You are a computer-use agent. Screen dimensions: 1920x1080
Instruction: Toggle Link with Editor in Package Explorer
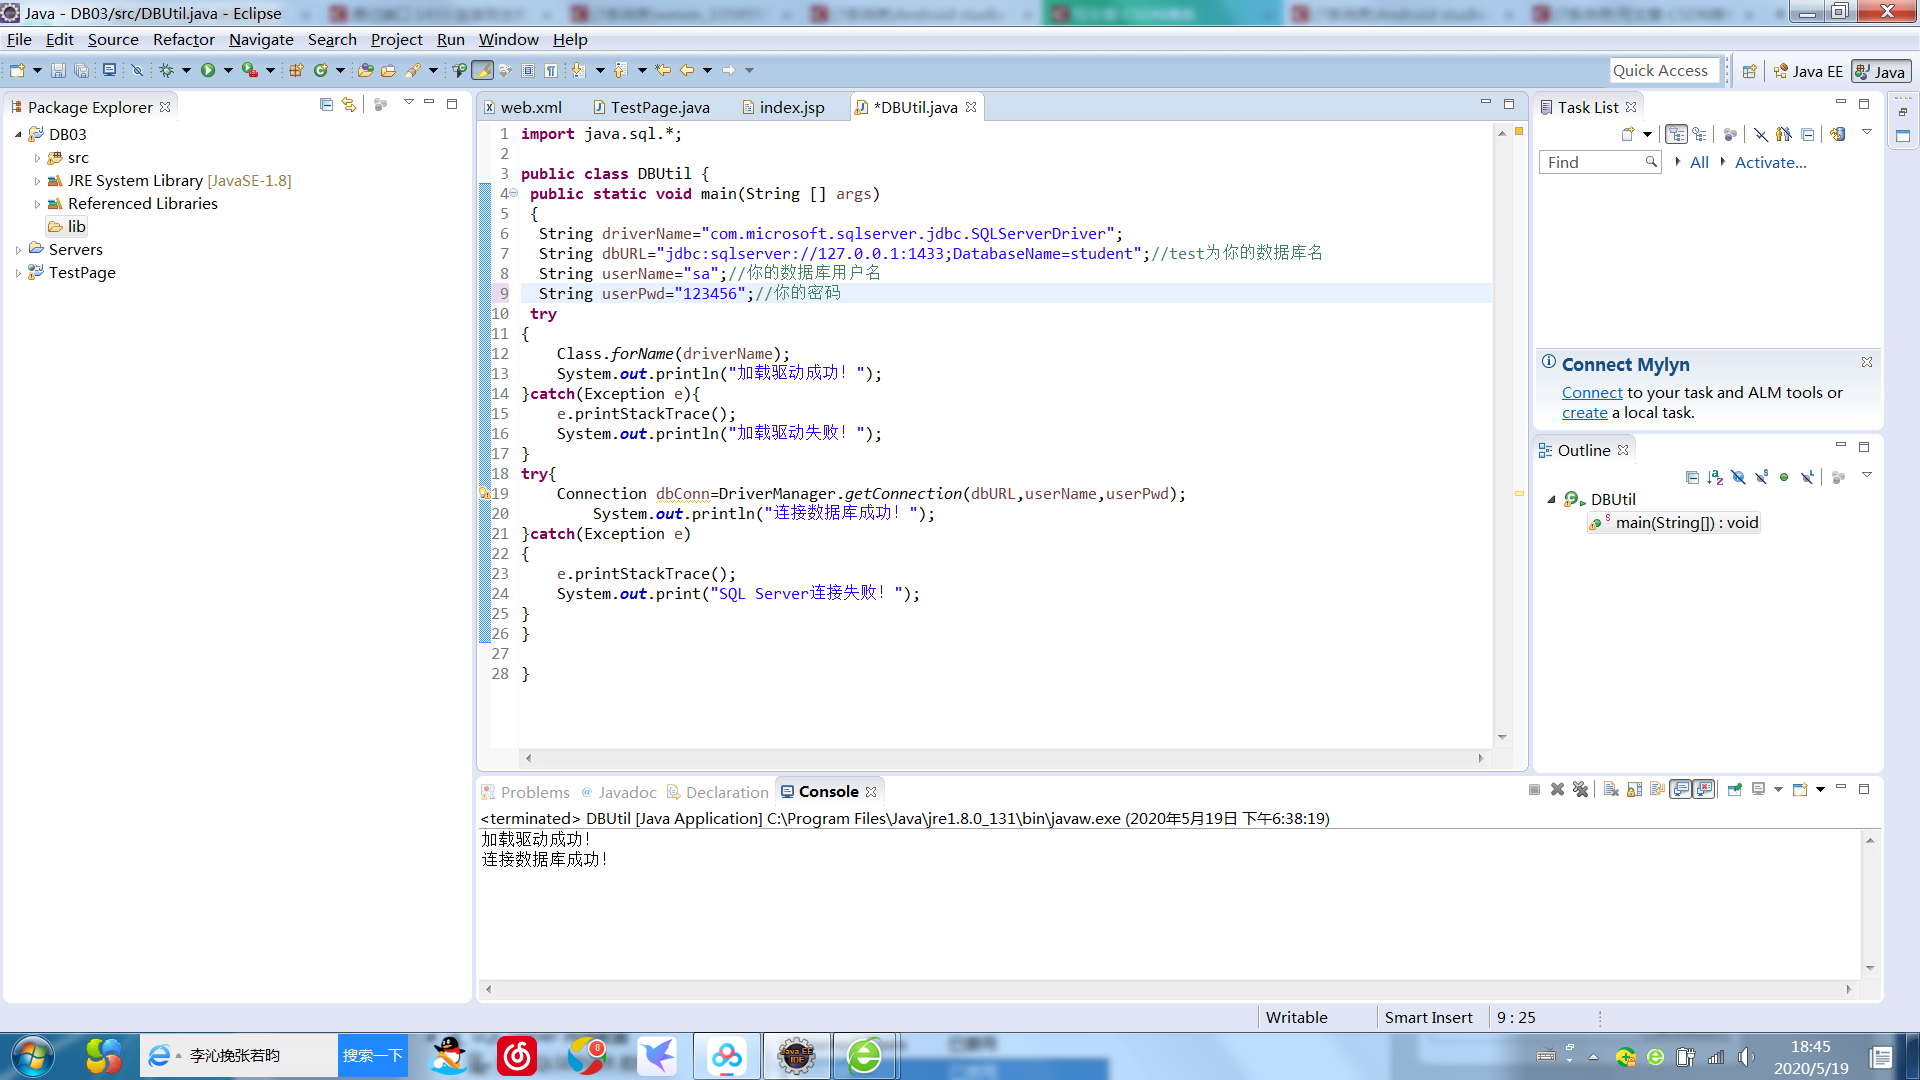pos(347,105)
